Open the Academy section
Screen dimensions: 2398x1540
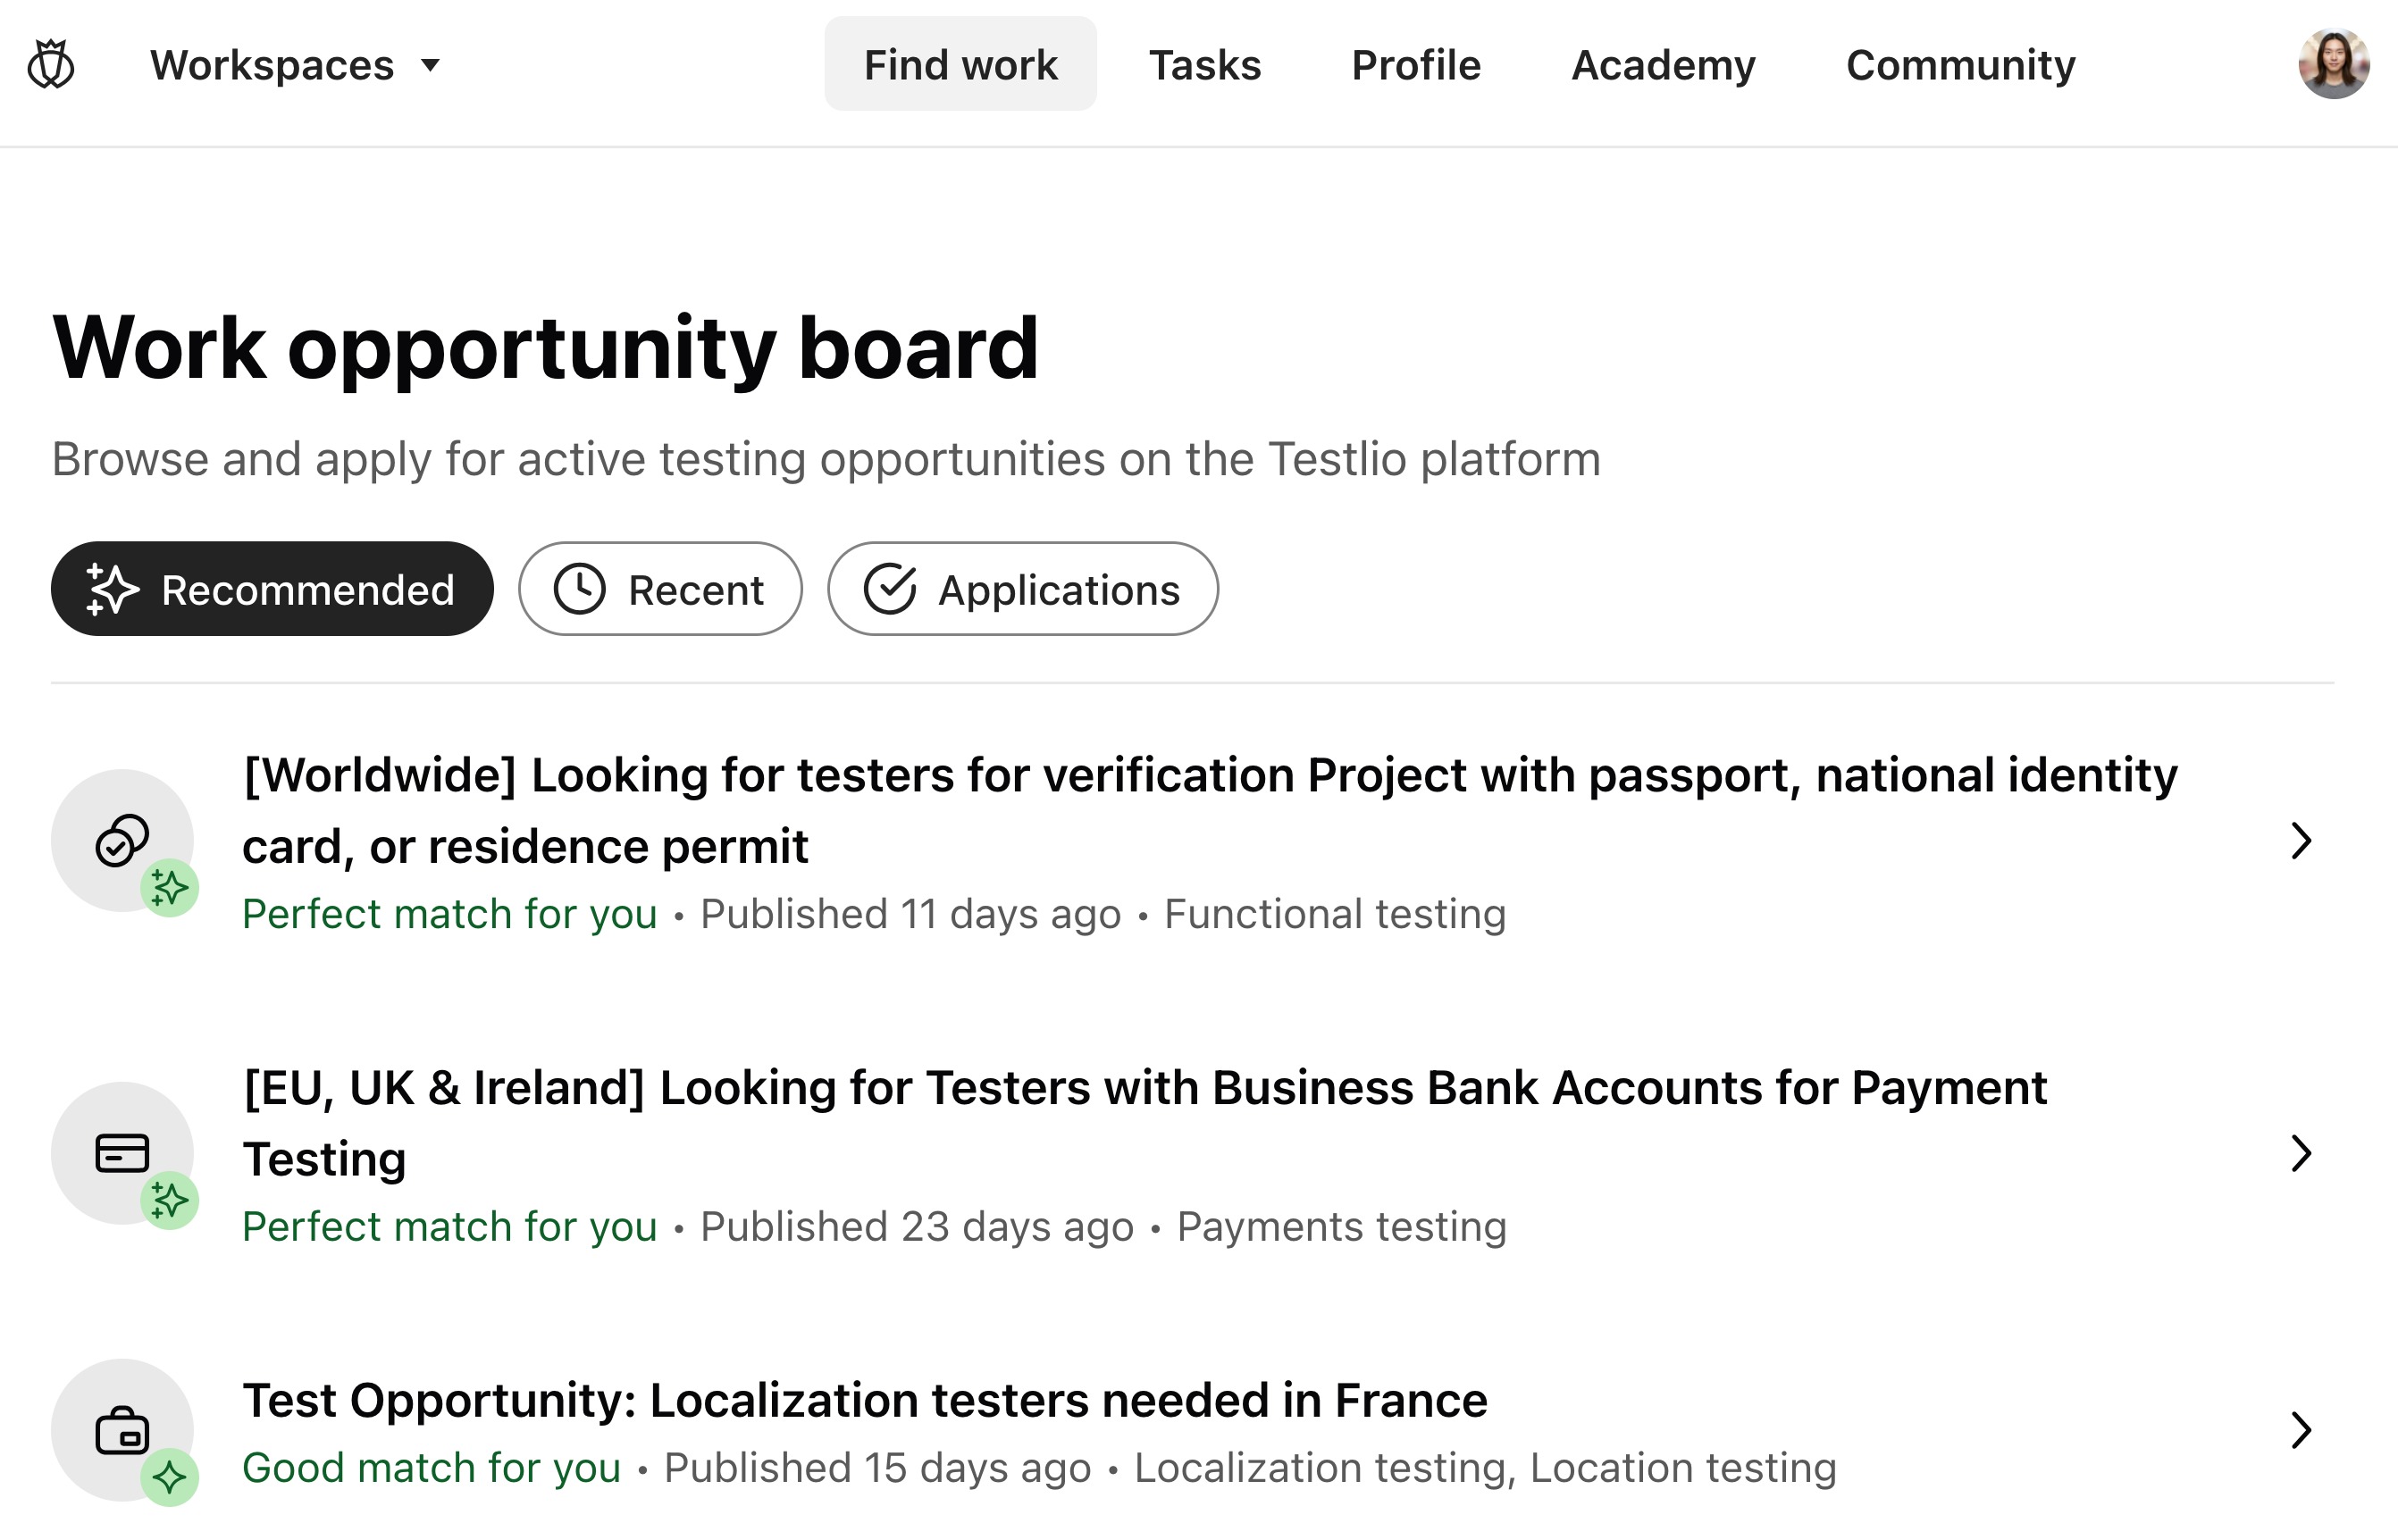(x=1662, y=64)
